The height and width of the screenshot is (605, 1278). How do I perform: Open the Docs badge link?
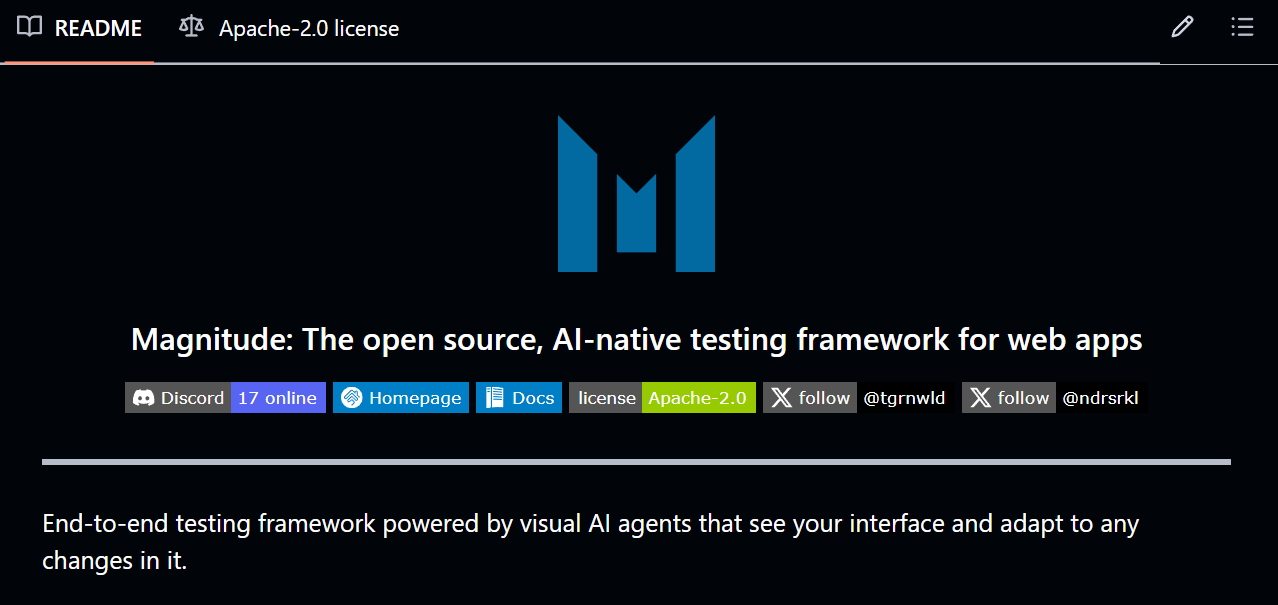[519, 398]
